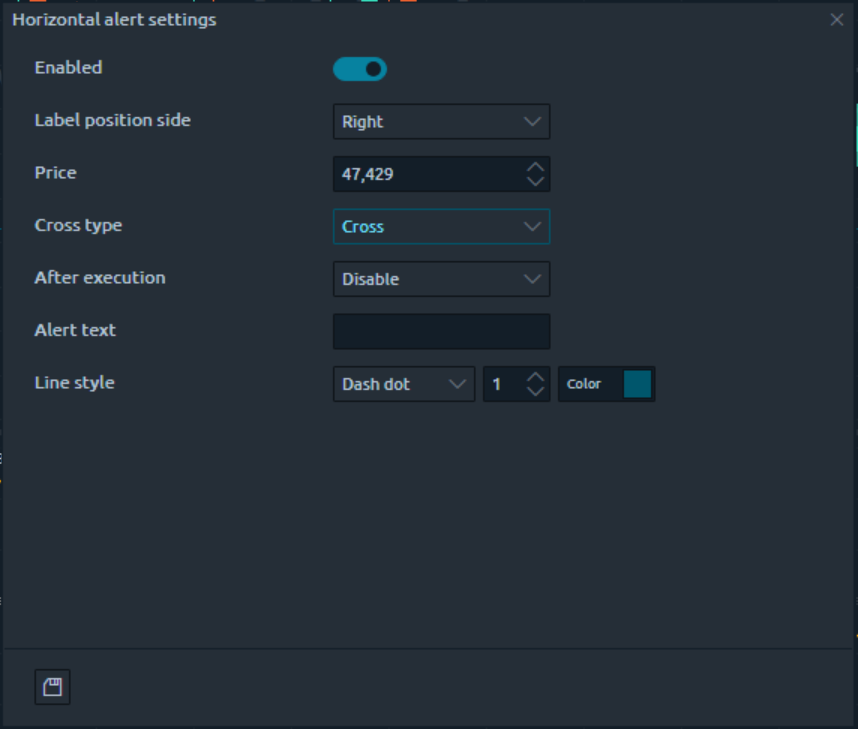The height and width of the screenshot is (729, 858).
Task: Click the line width value field
Action: pyautogui.click(x=503, y=384)
